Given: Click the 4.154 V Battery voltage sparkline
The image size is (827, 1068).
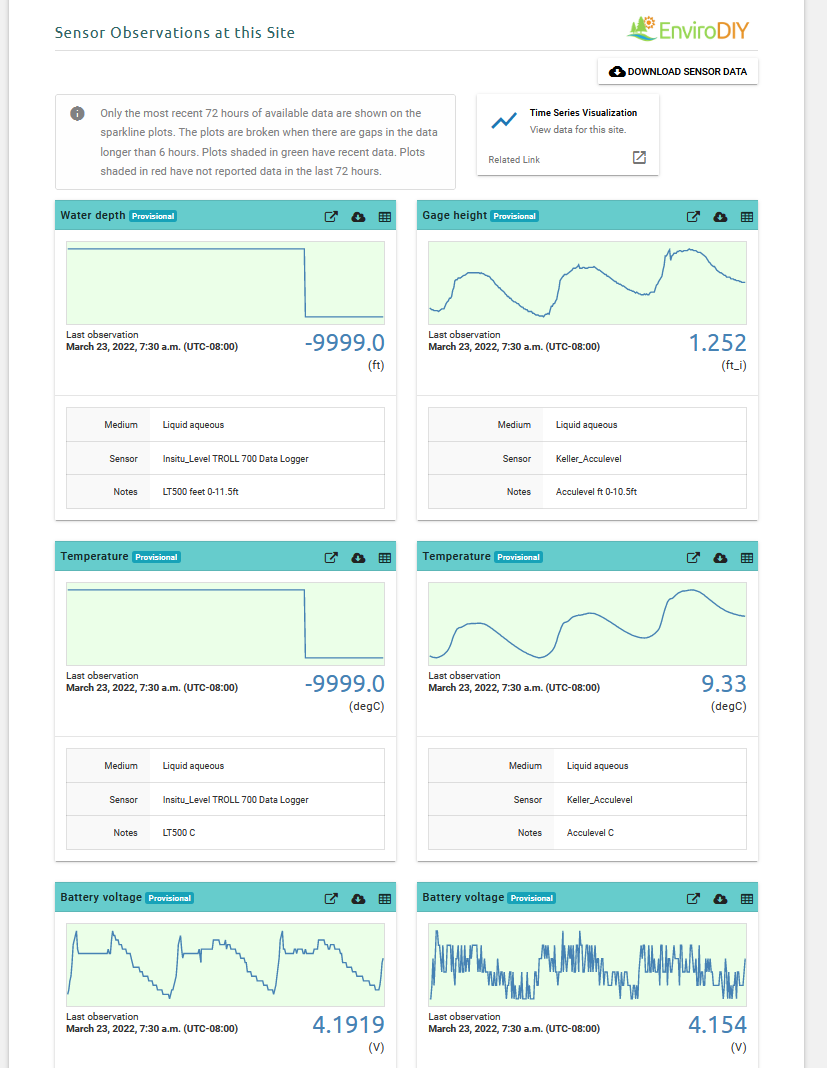Looking at the screenshot, I should click(x=587, y=964).
